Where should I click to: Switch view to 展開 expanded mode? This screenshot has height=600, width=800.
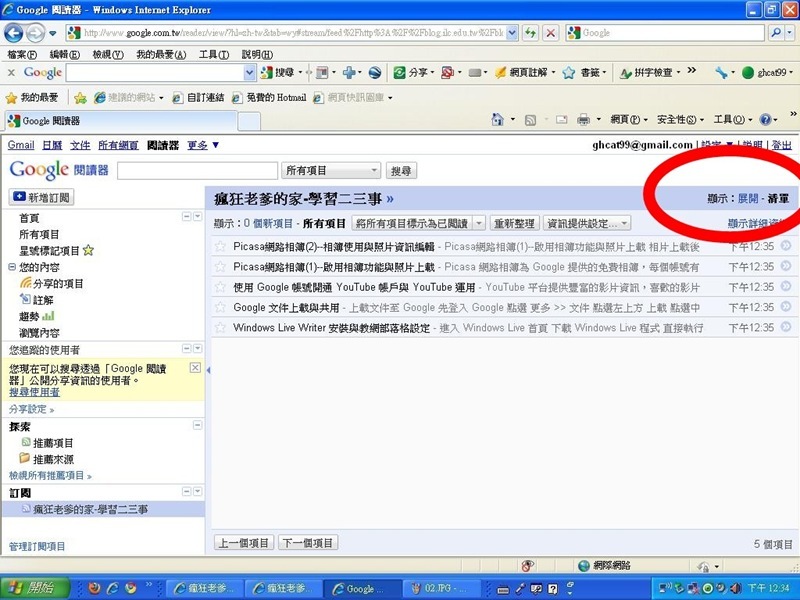click(x=748, y=198)
